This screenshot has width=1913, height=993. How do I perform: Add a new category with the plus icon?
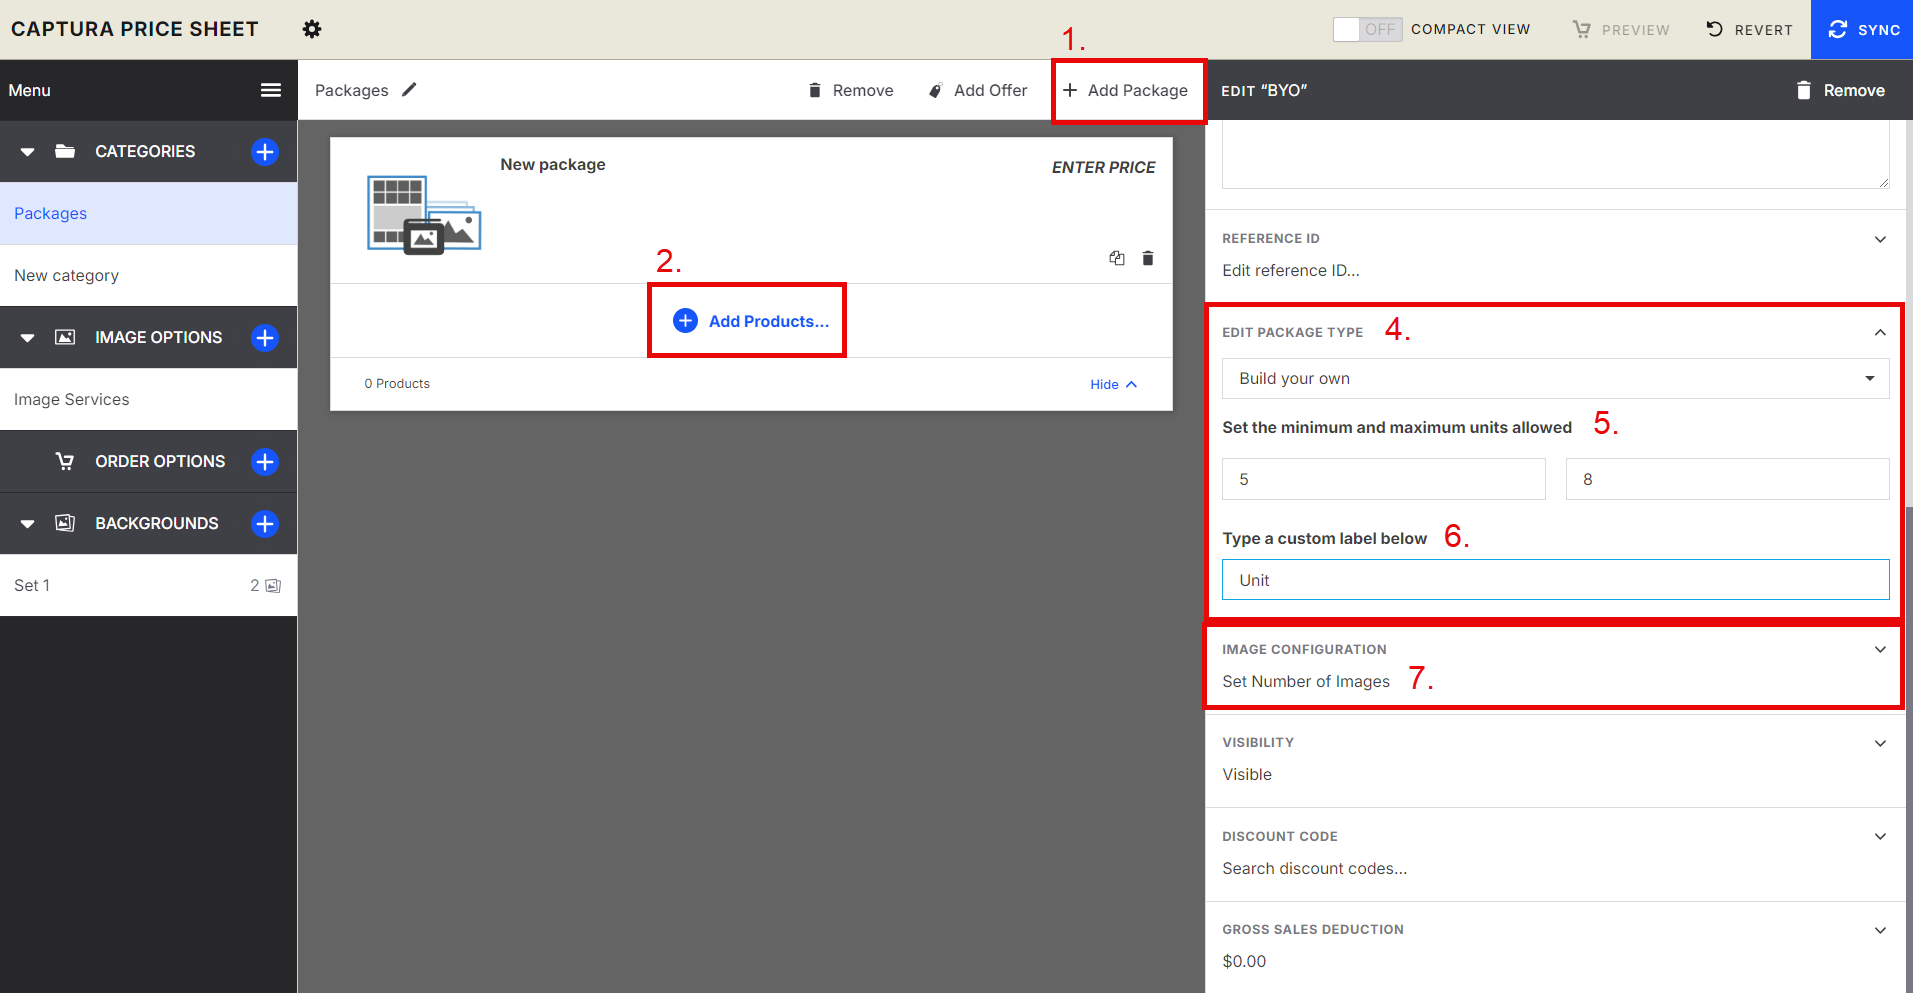(265, 152)
